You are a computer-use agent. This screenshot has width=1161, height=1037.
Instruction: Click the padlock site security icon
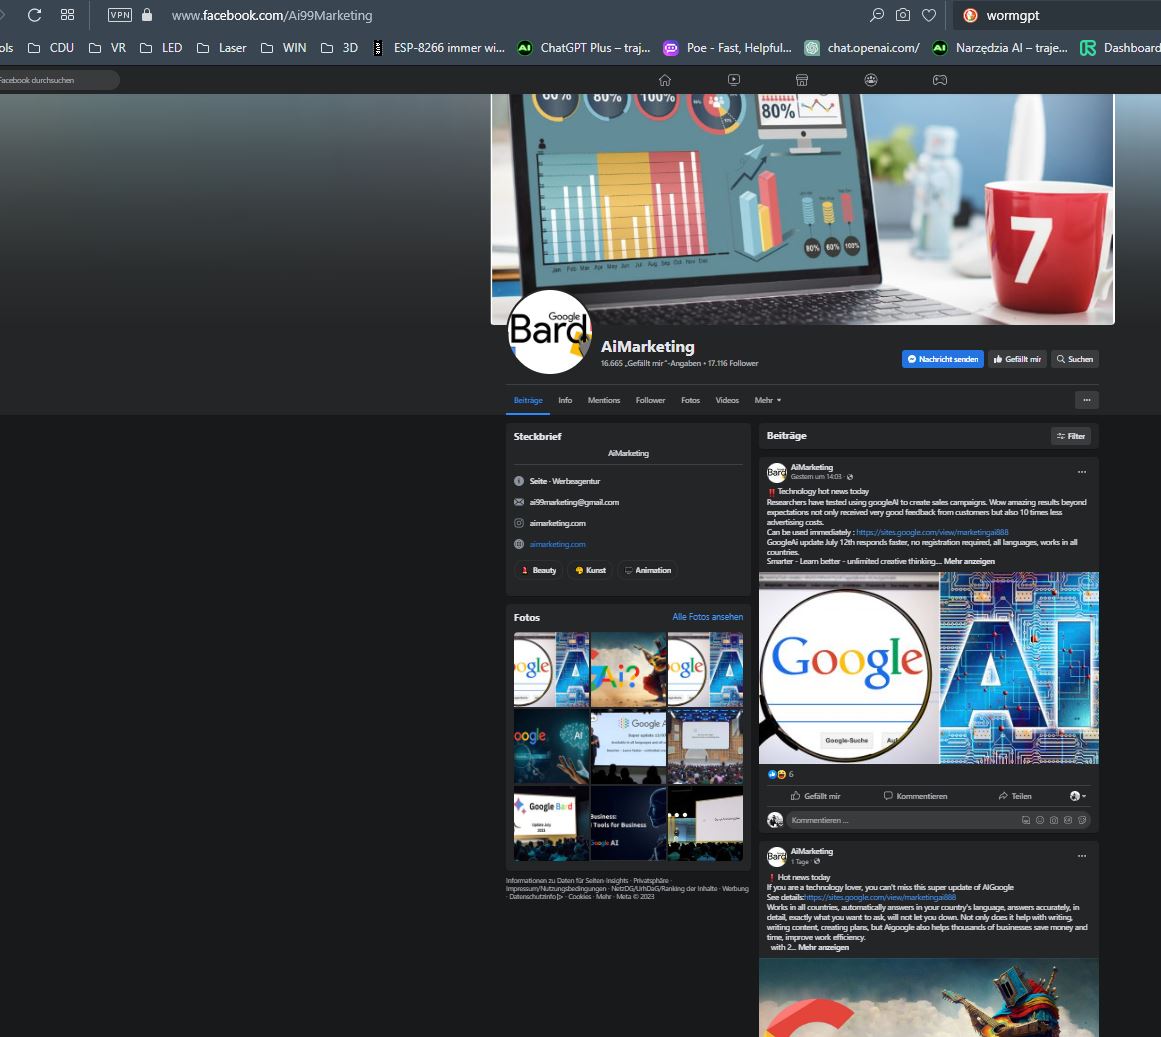(x=147, y=15)
